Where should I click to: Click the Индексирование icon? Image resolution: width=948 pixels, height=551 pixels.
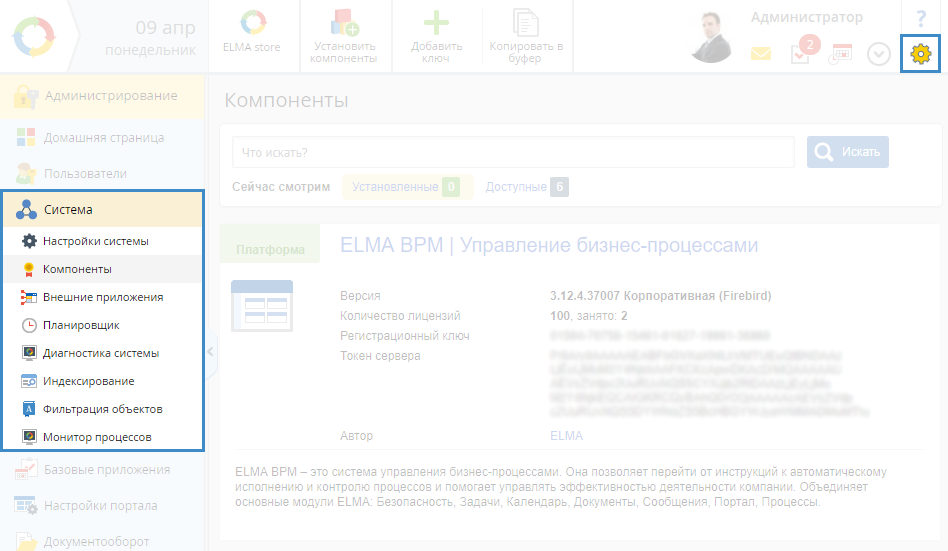[29, 381]
